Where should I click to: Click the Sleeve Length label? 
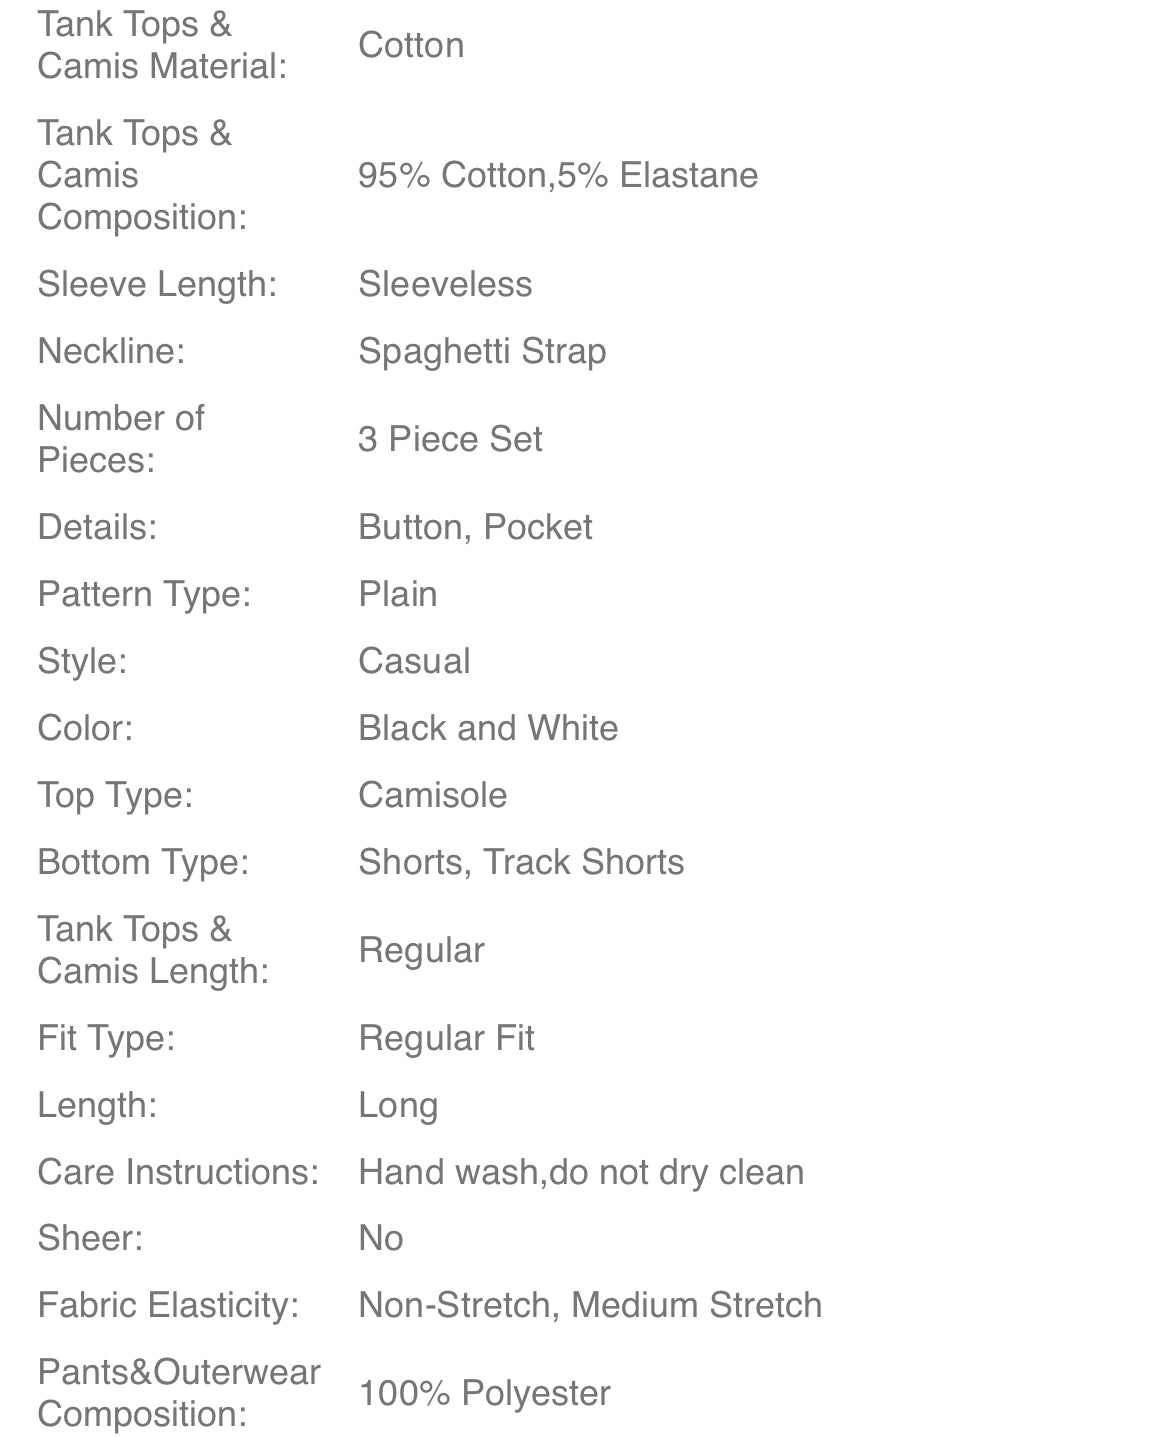tap(157, 284)
